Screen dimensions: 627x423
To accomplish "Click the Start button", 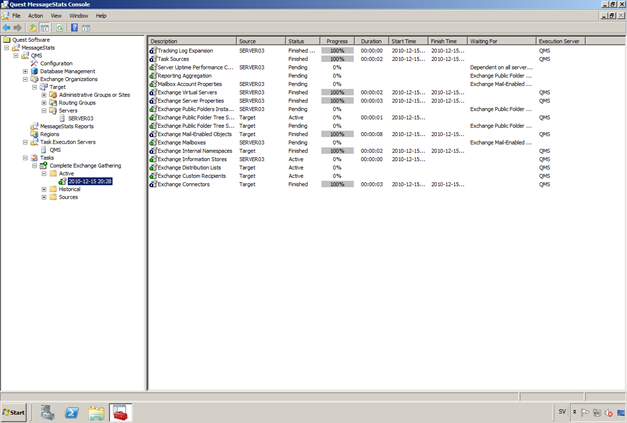I will tap(14, 412).
